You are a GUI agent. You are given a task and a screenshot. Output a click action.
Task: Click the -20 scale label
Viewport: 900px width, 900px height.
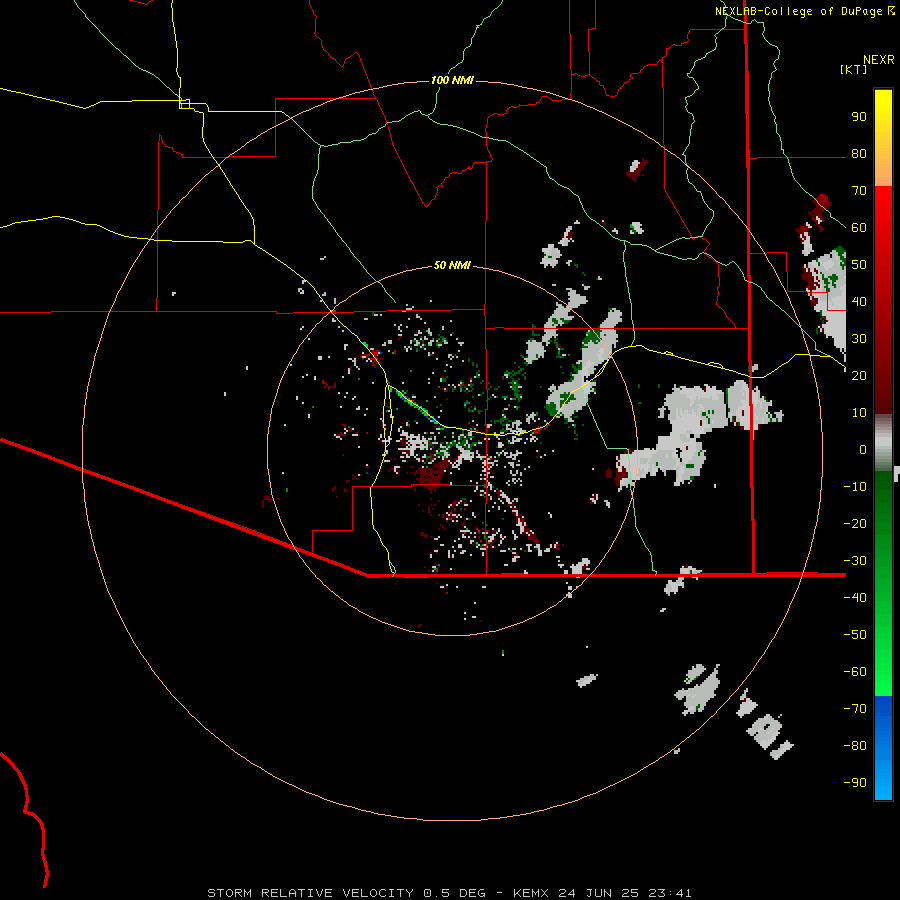point(855,523)
